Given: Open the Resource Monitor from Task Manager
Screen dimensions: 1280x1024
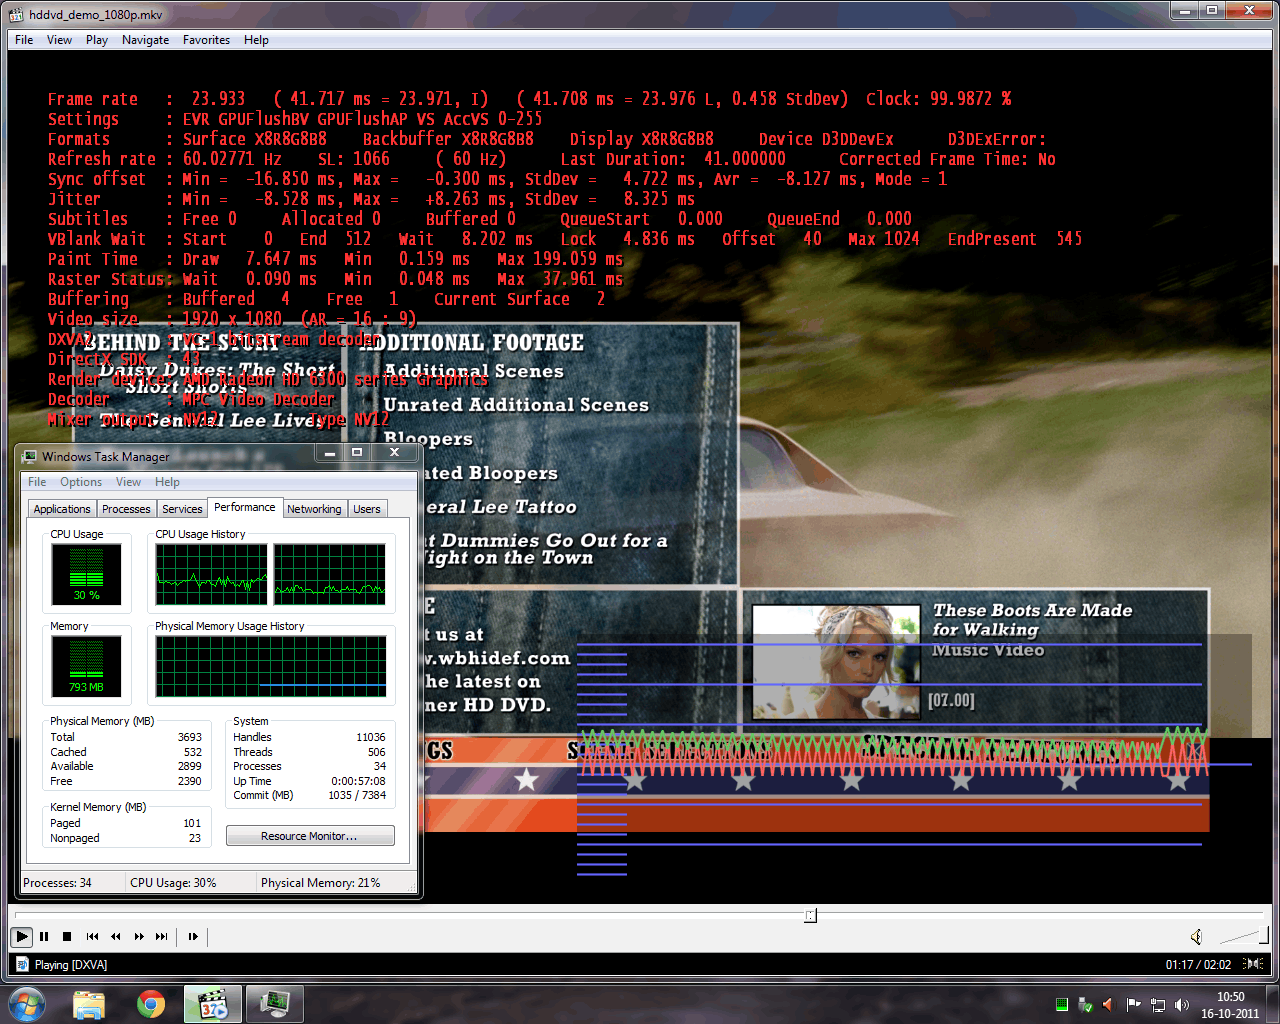Looking at the screenshot, I should tap(310, 836).
